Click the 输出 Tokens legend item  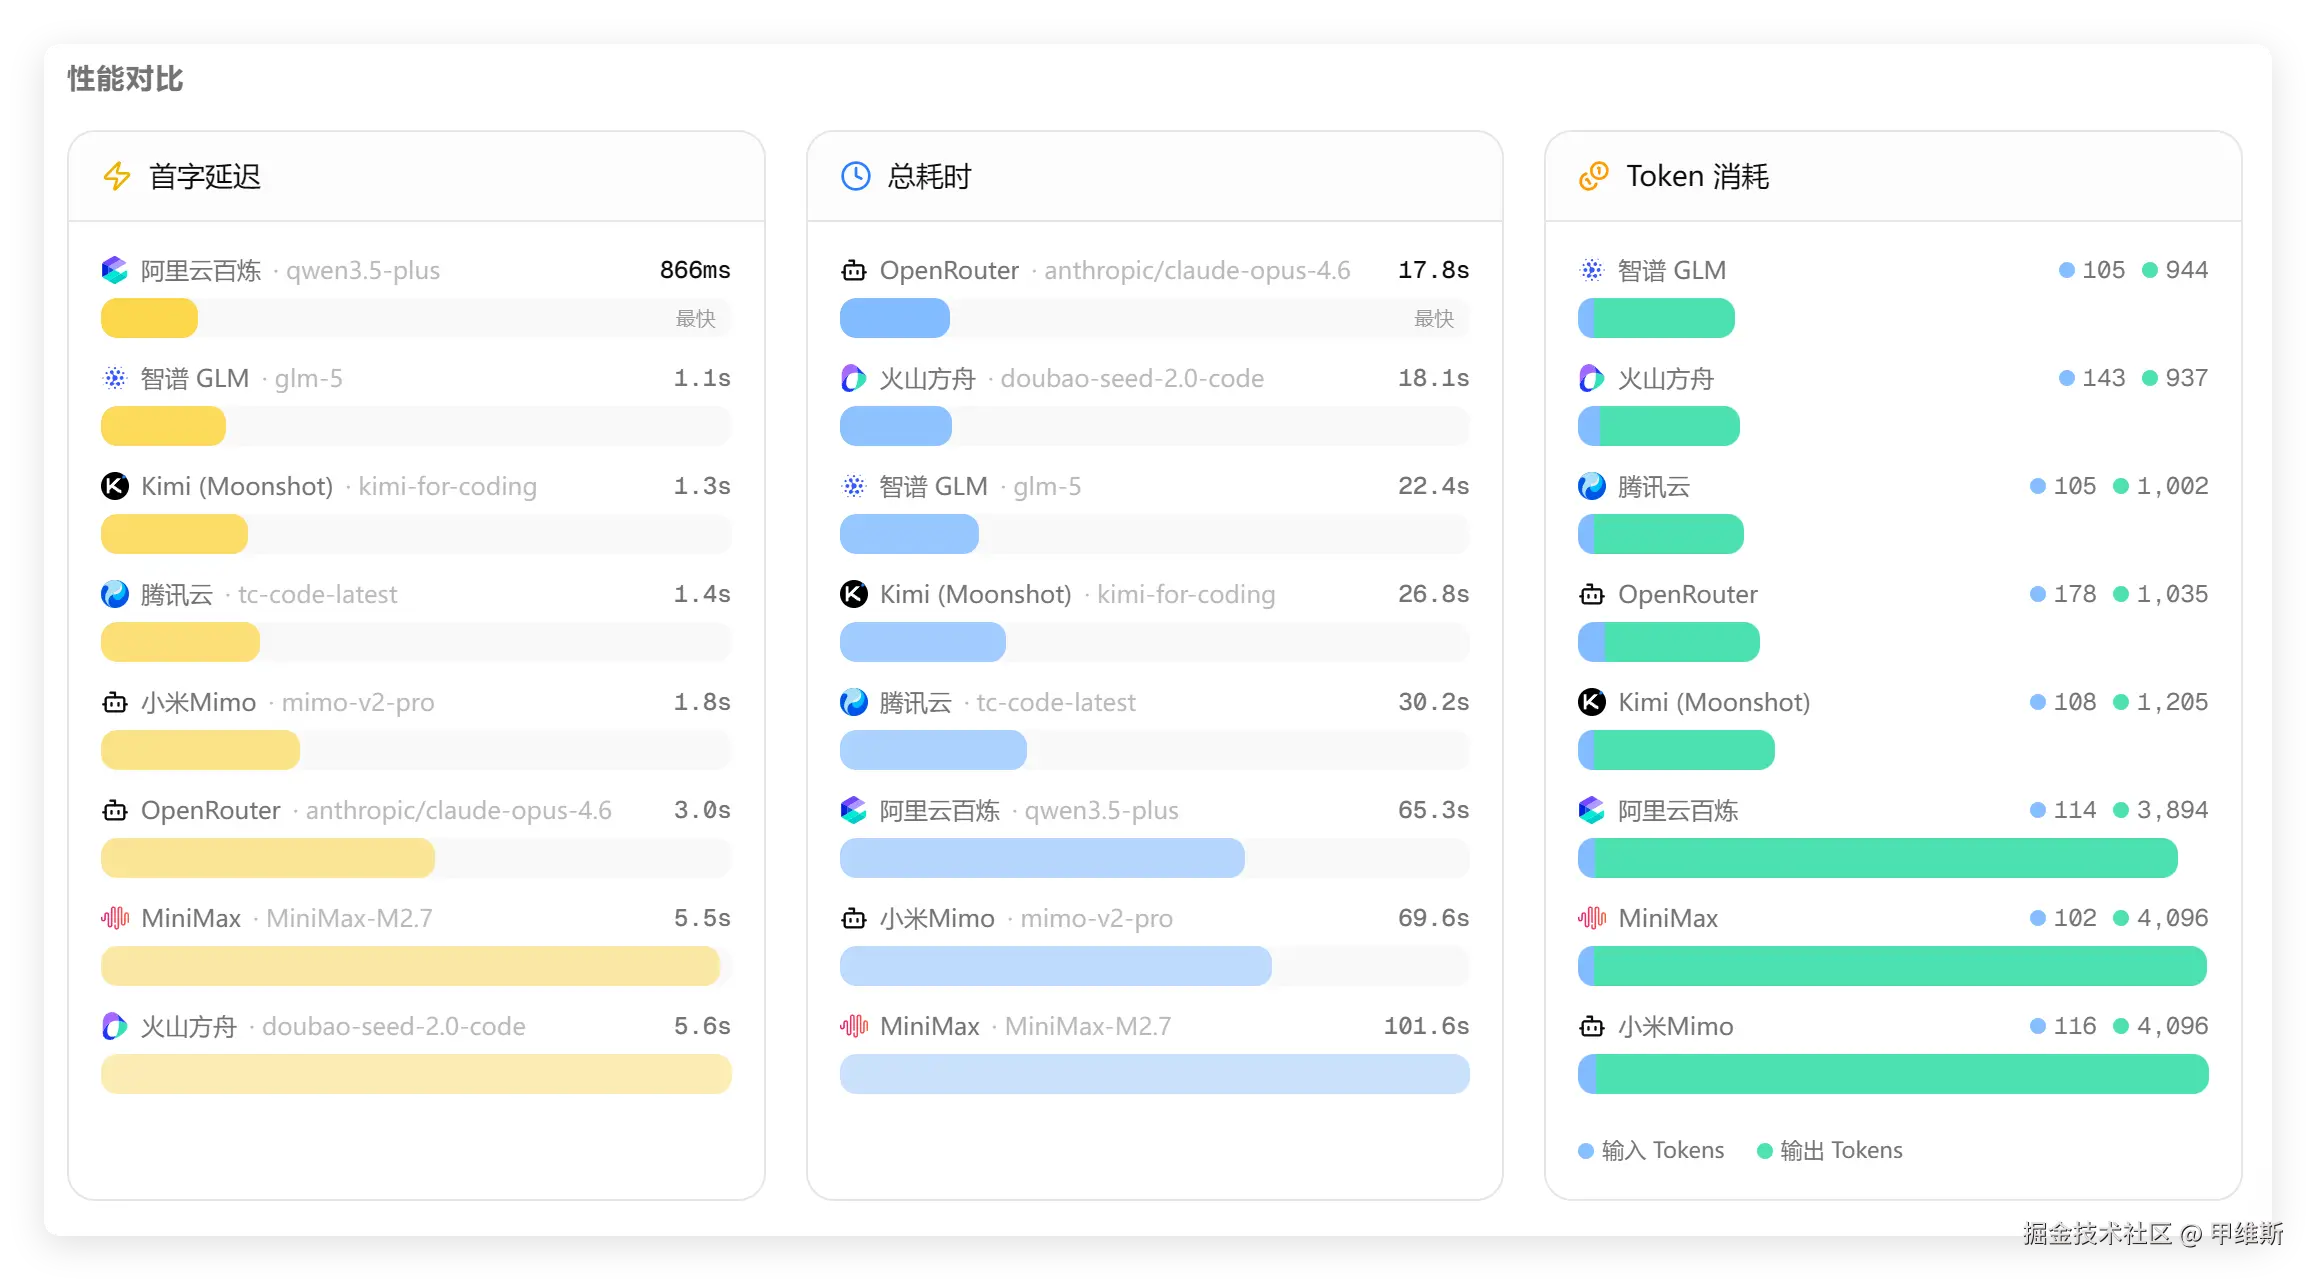click(x=1830, y=1150)
